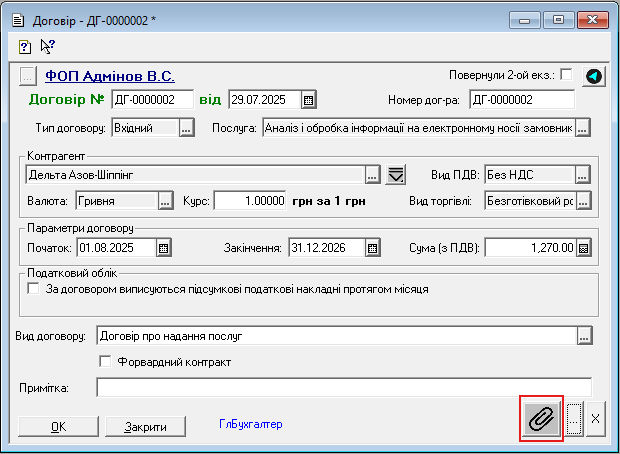
Task: Open calendar picker for Закінчення date
Action: click(372, 248)
